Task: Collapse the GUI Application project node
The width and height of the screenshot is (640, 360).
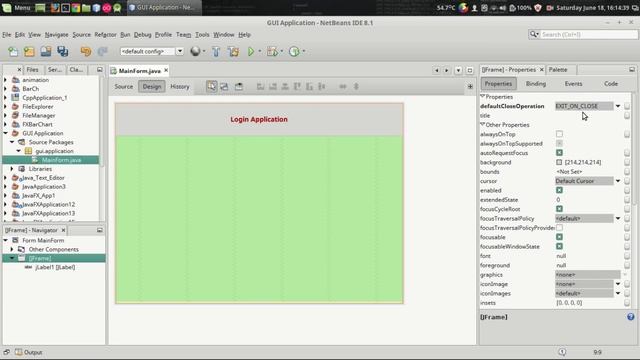Action: pyautogui.click(x=6, y=133)
